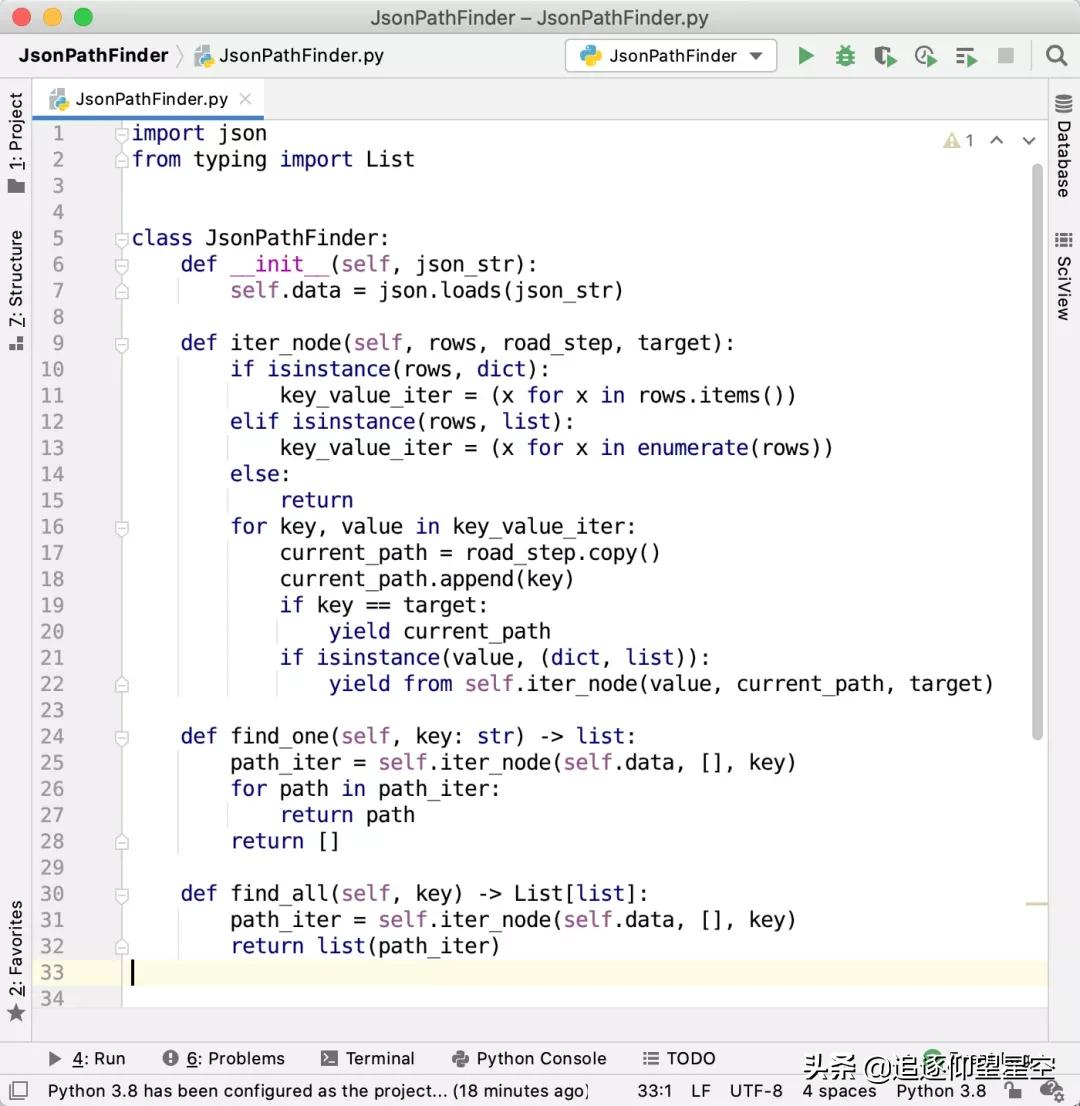Viewport: 1080px width, 1106px height.
Task: Click the warning stripe mark near line 30
Action: coord(1036,904)
